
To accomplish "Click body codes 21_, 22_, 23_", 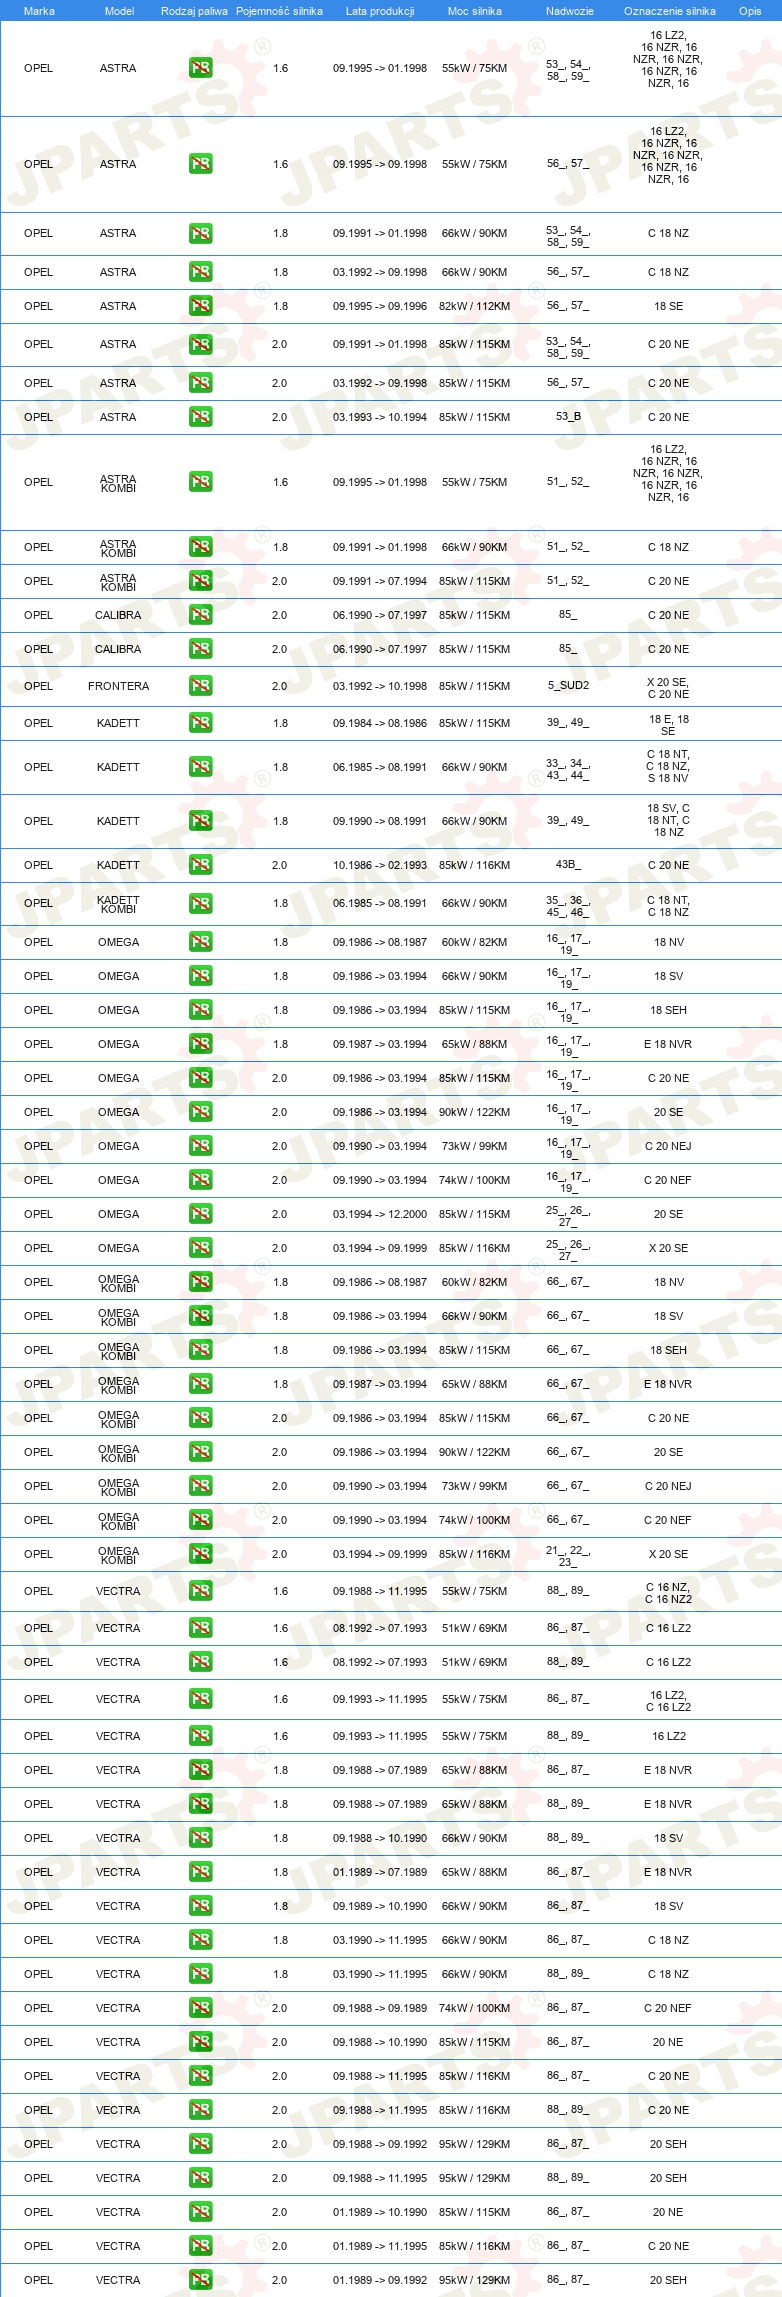I will (x=568, y=1556).
